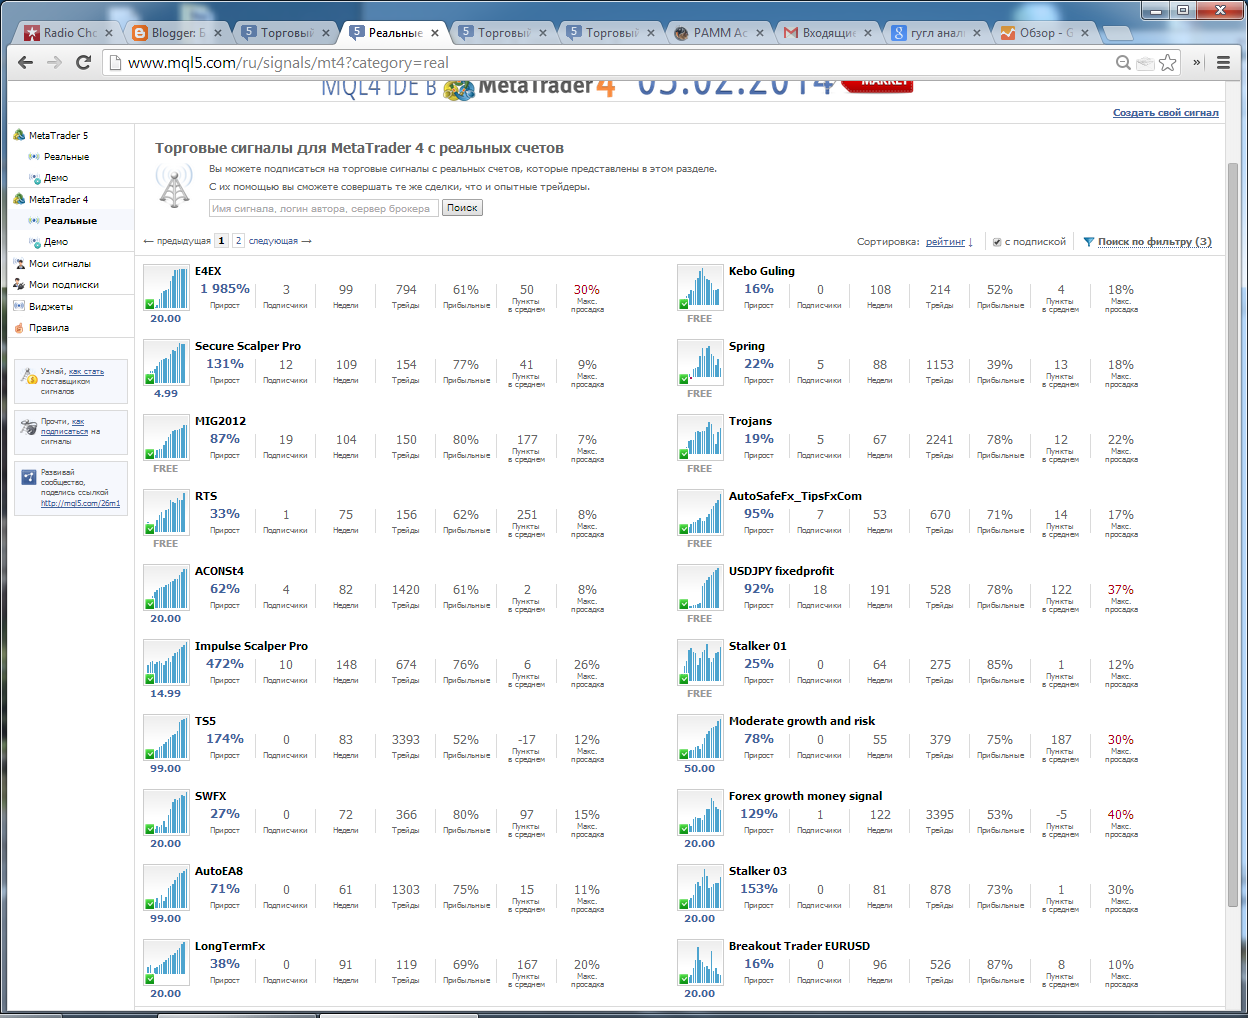Switch to the PAMM Ac tab
Screen dimensions: 1248x1018
(720, 33)
